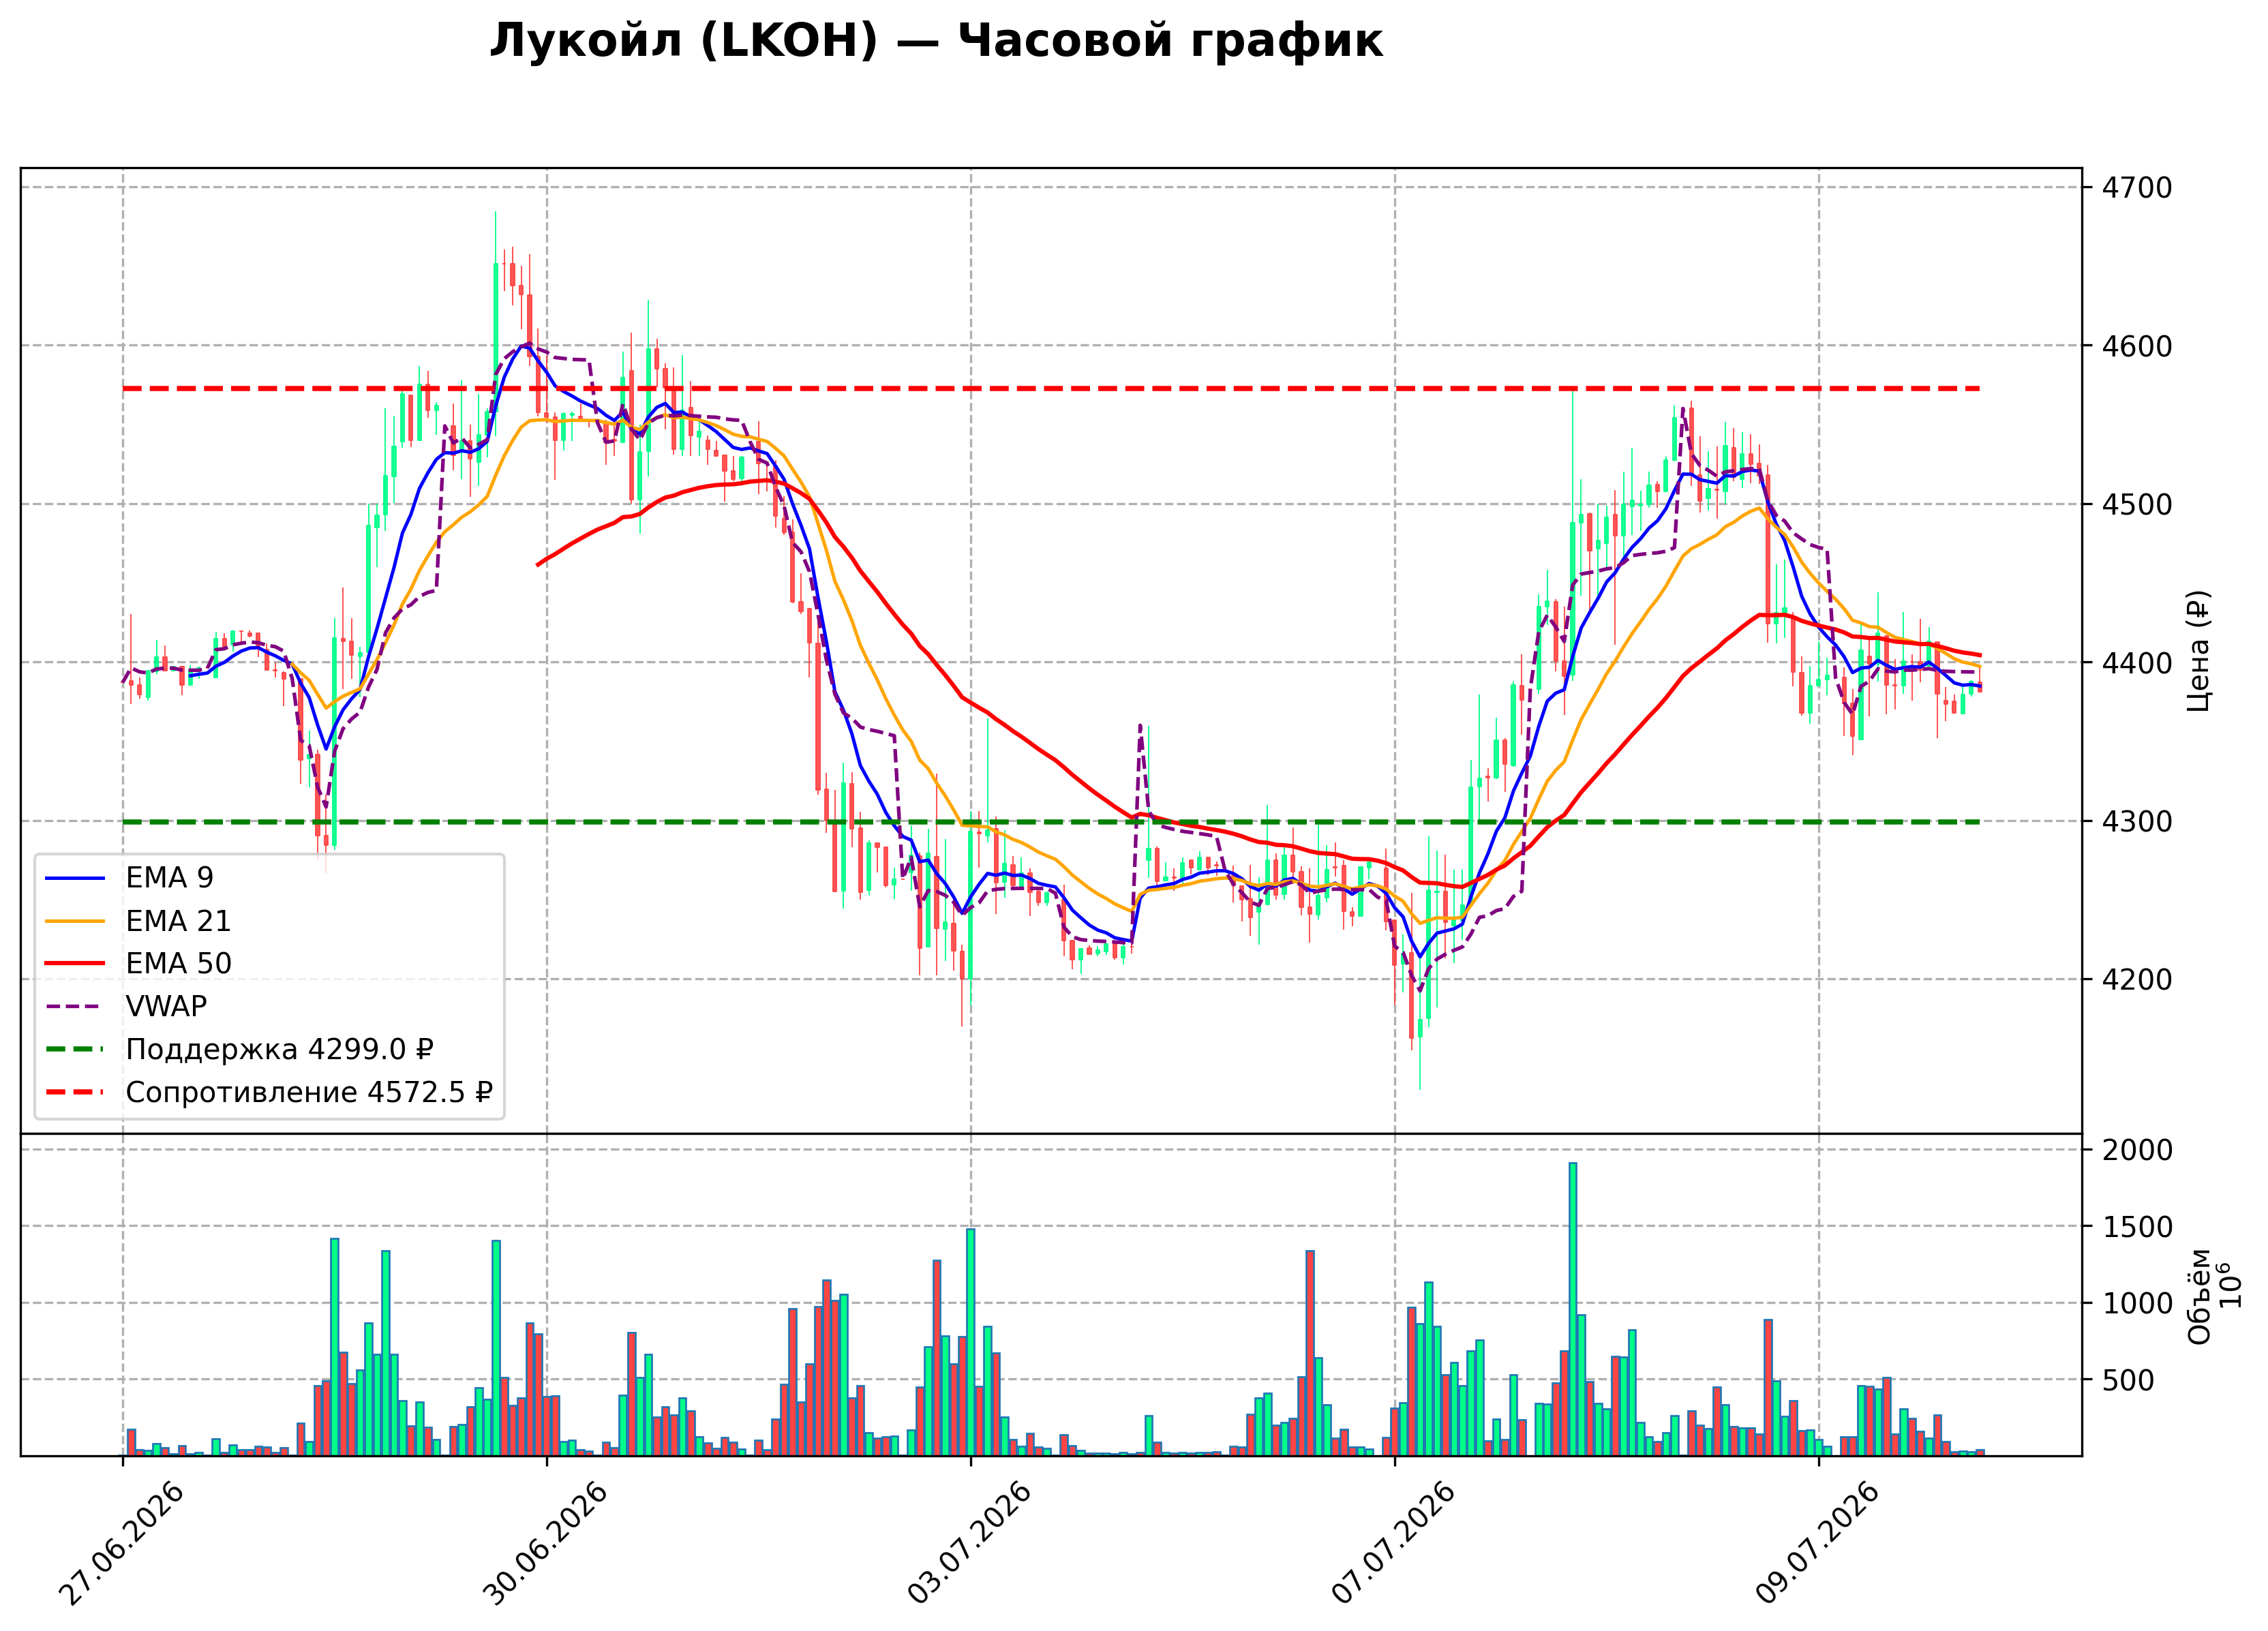Click the 2000 volume axis label
2268x1631 pixels.
2137,1150
